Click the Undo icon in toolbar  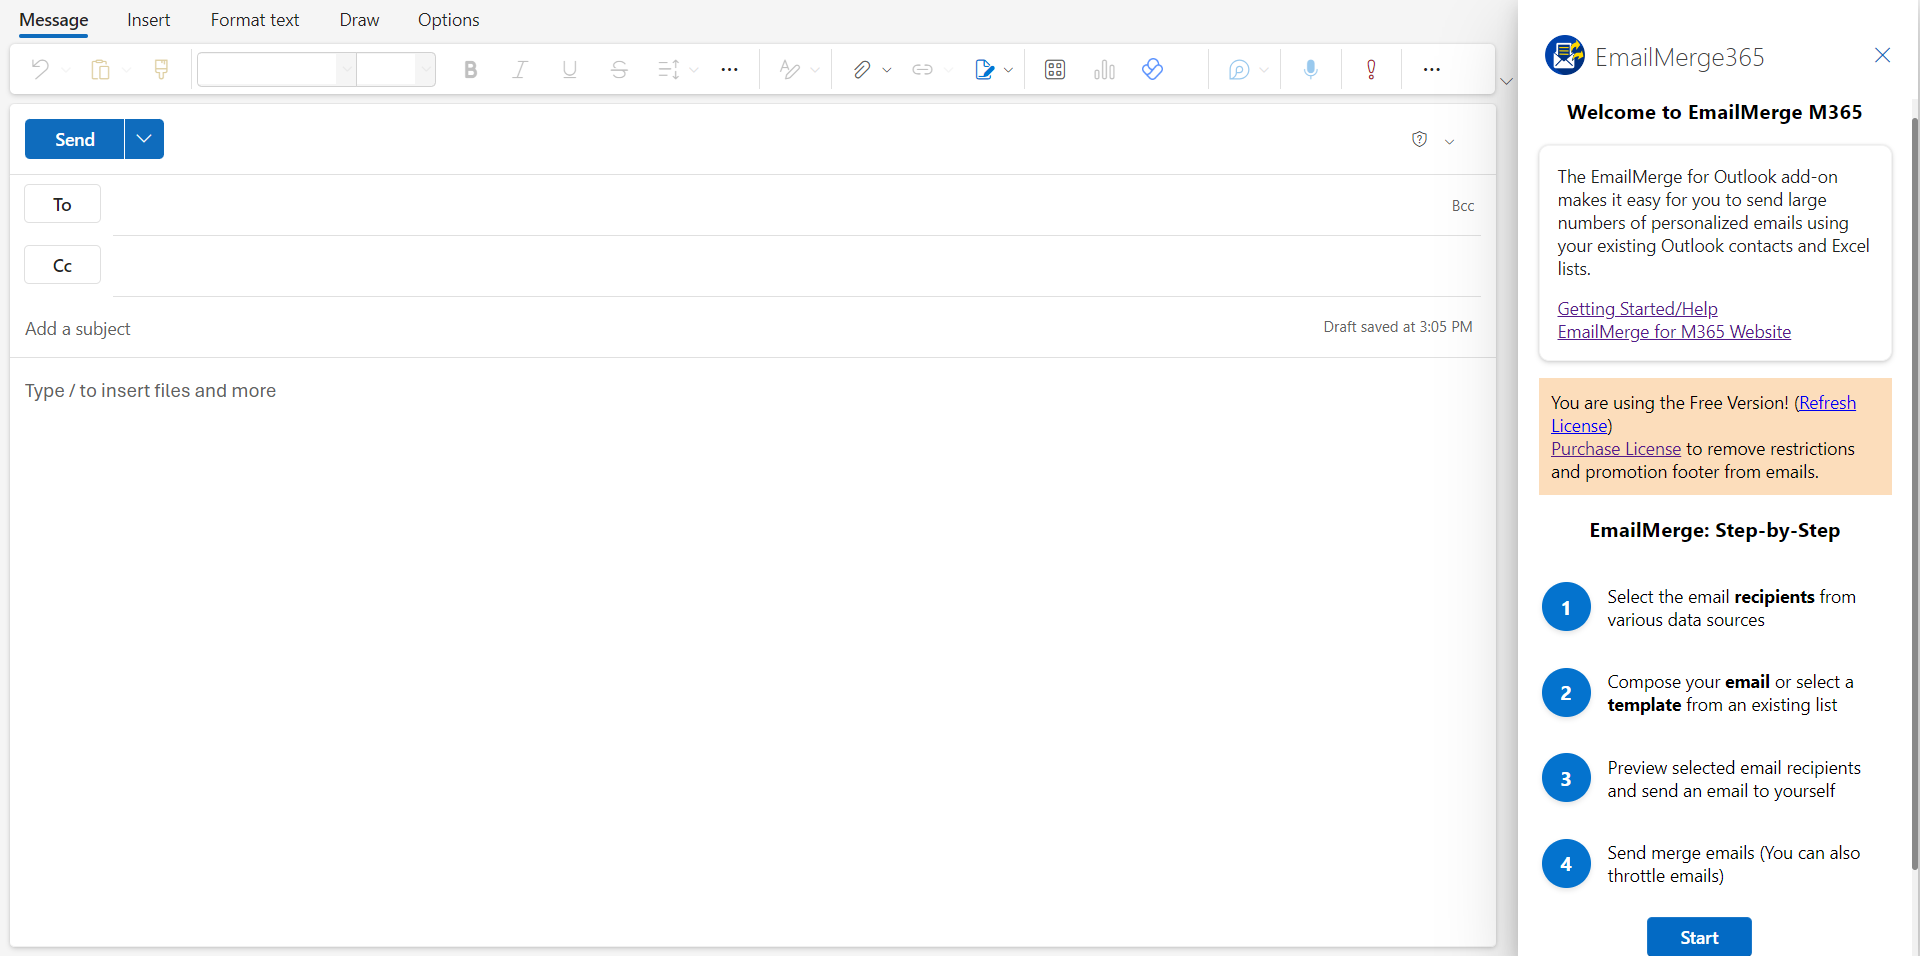click(x=40, y=69)
